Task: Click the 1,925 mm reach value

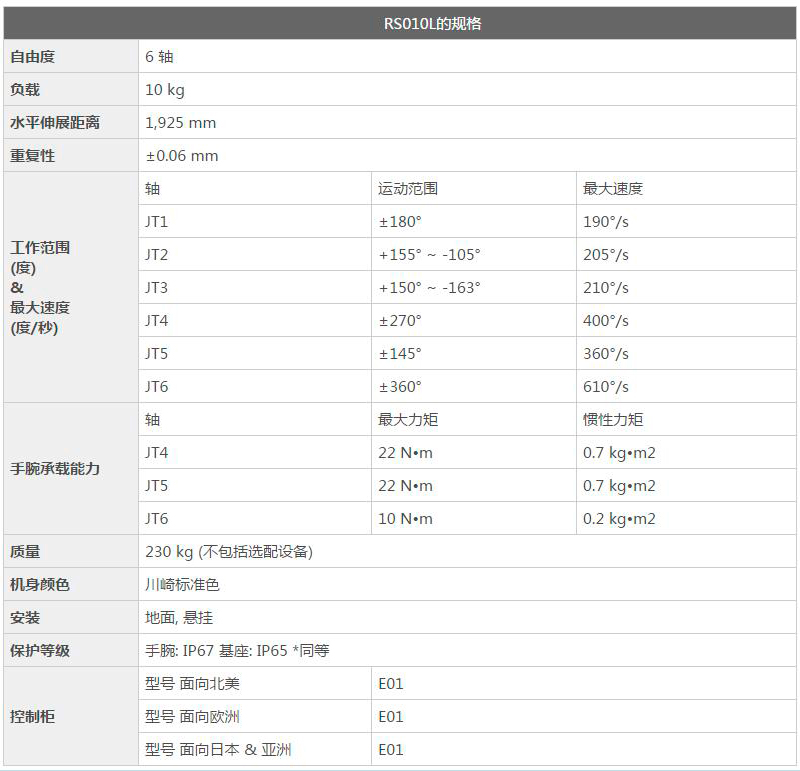Action: point(181,123)
